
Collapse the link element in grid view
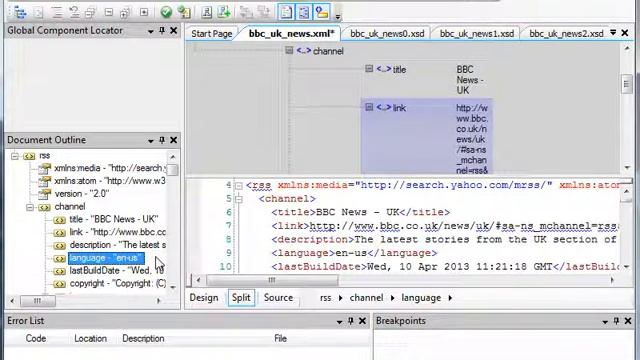pyautogui.click(x=369, y=107)
